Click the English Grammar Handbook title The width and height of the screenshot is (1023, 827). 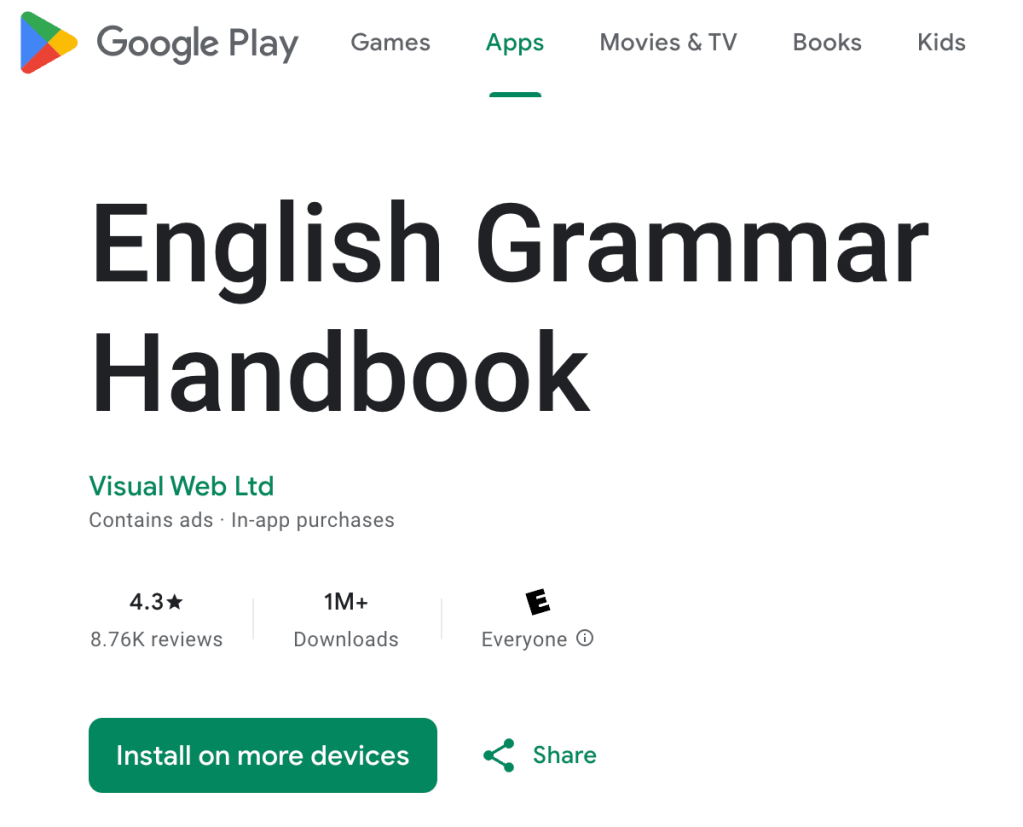coord(509,310)
